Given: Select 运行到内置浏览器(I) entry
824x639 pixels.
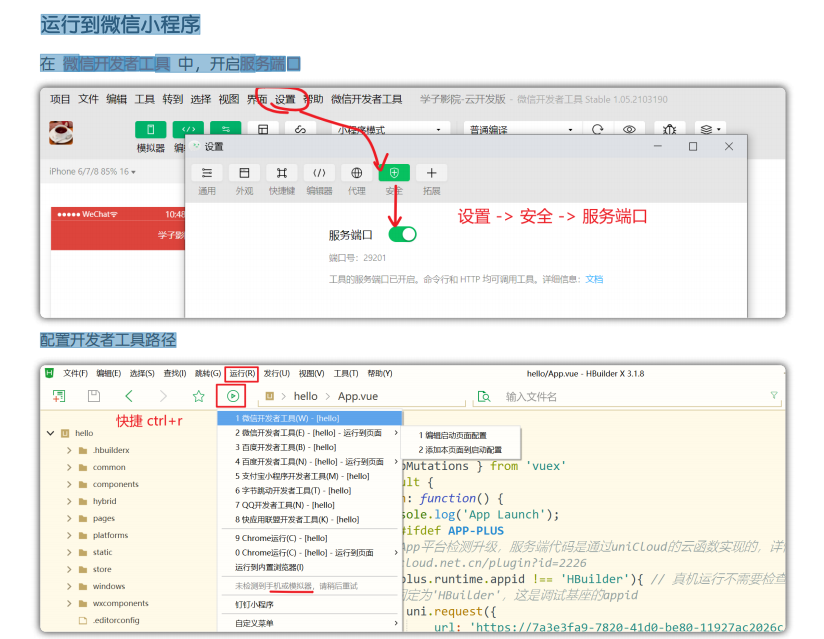Looking at the screenshot, I should pos(310,567).
